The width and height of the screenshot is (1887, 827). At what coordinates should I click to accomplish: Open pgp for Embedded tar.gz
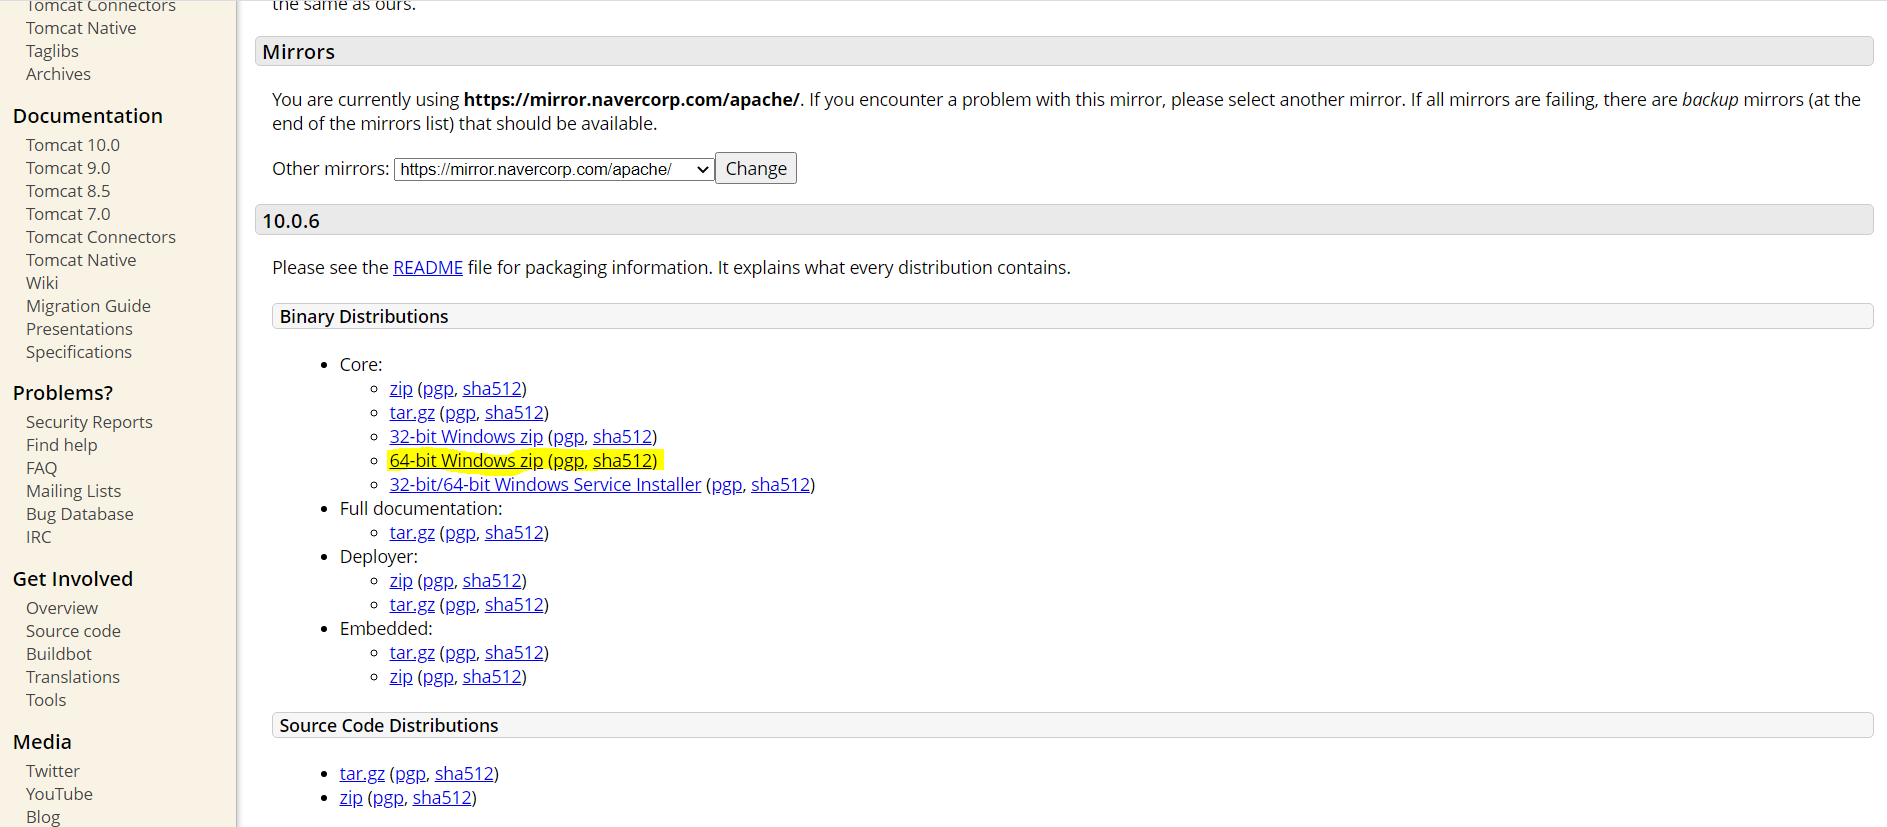pos(460,653)
